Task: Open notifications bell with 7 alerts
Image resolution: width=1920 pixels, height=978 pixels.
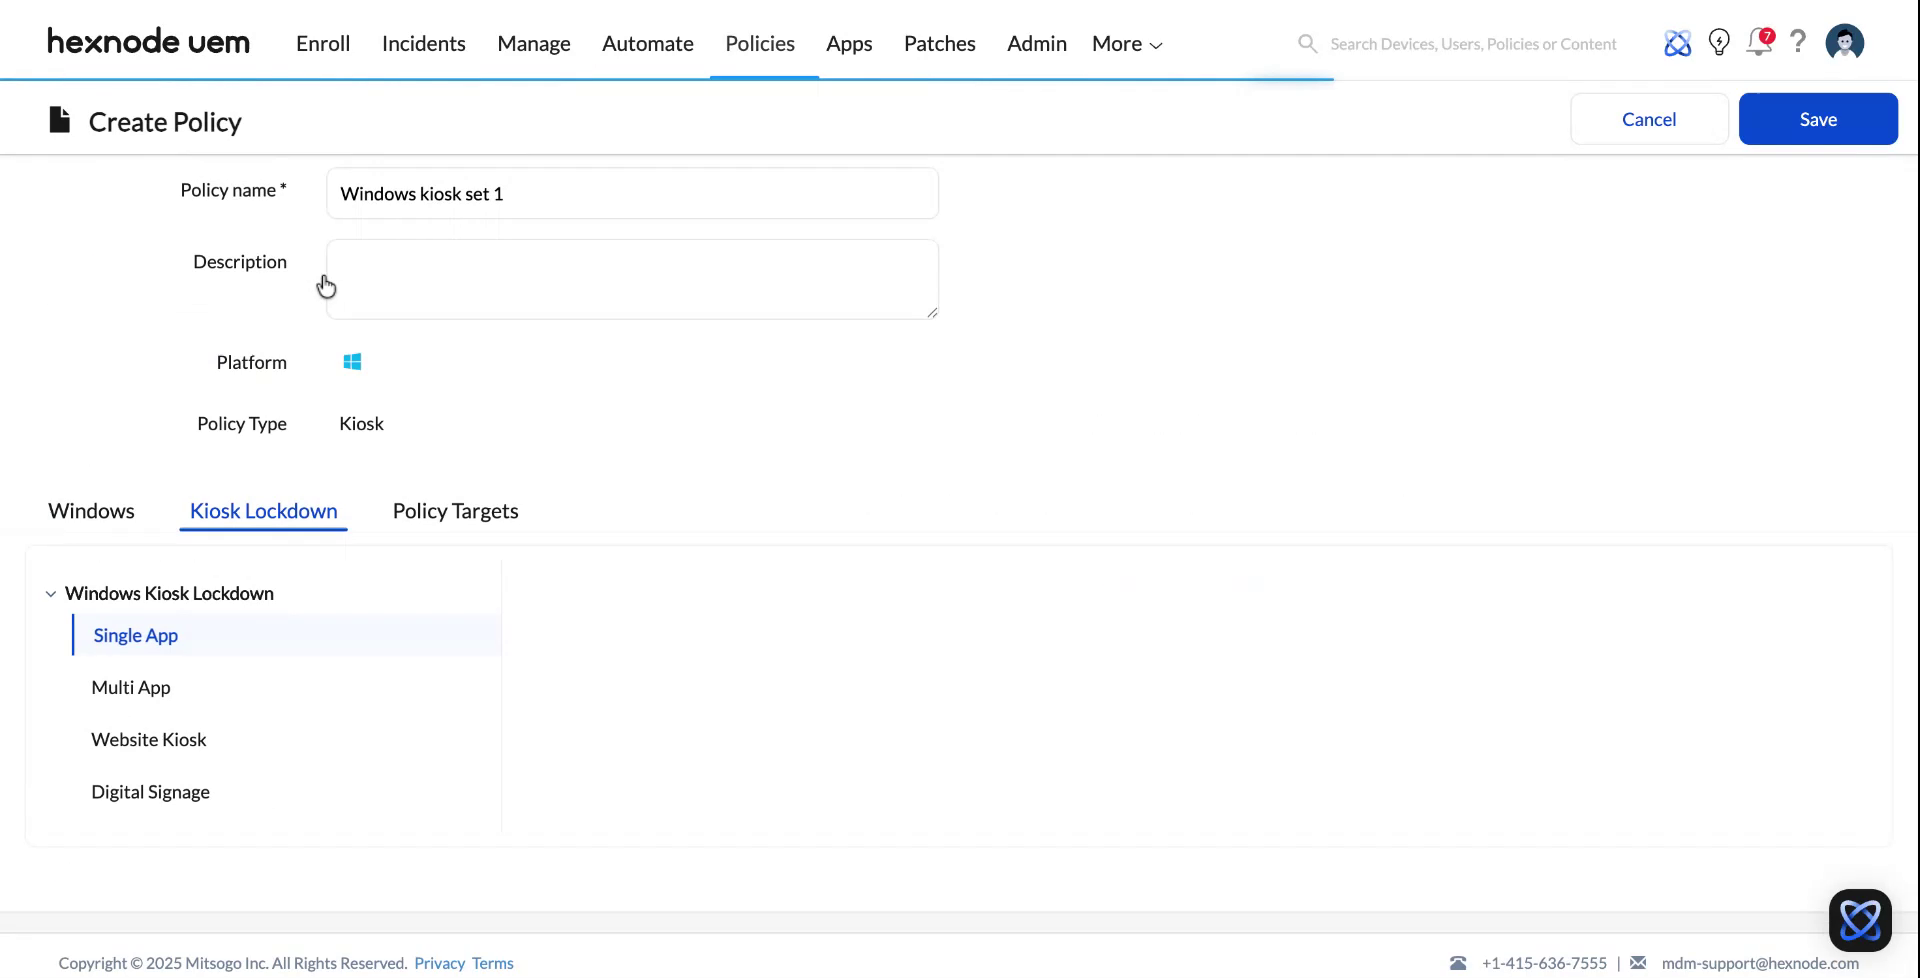Action: tap(1760, 42)
